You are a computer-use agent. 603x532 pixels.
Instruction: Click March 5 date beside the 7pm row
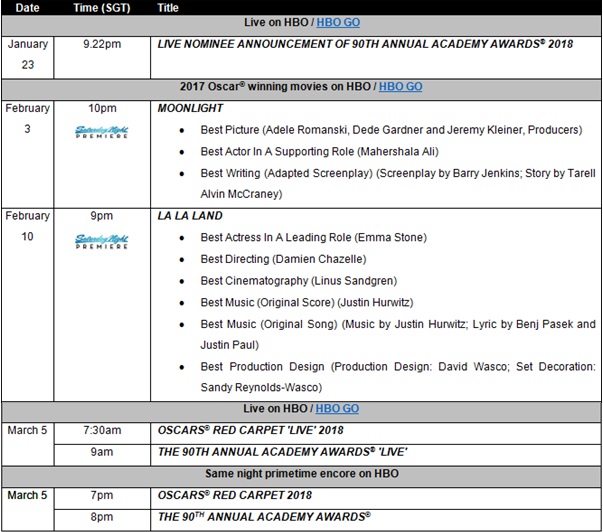[27, 495]
